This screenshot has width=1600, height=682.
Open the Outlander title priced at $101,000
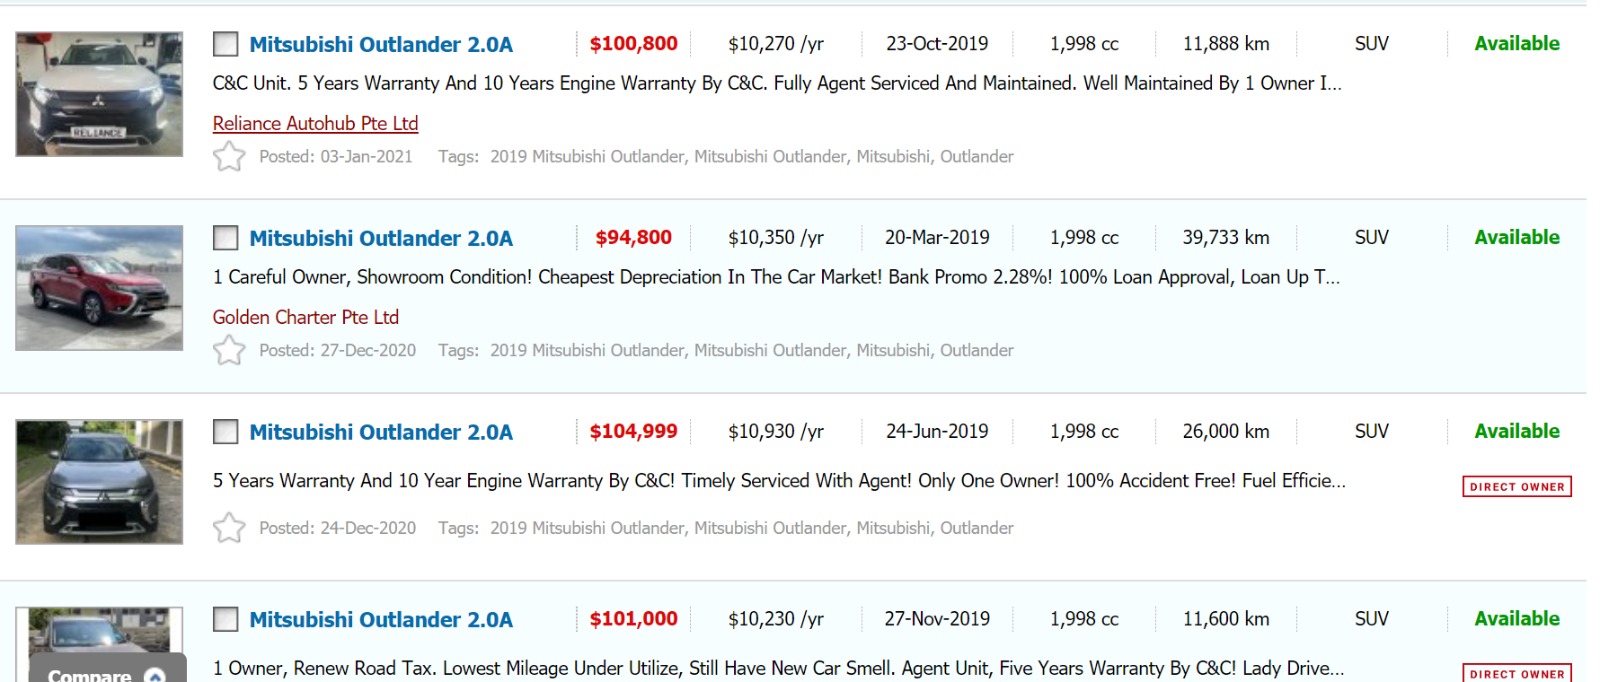[x=380, y=619]
